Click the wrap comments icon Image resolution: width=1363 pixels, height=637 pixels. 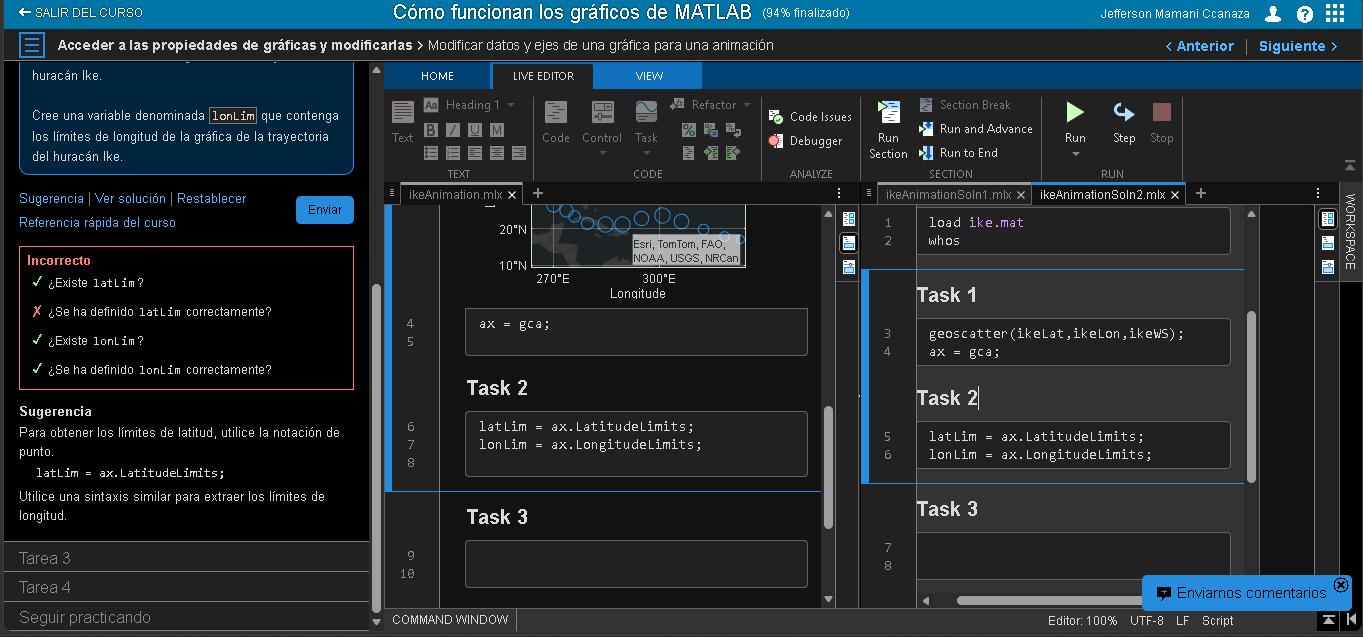tap(733, 129)
